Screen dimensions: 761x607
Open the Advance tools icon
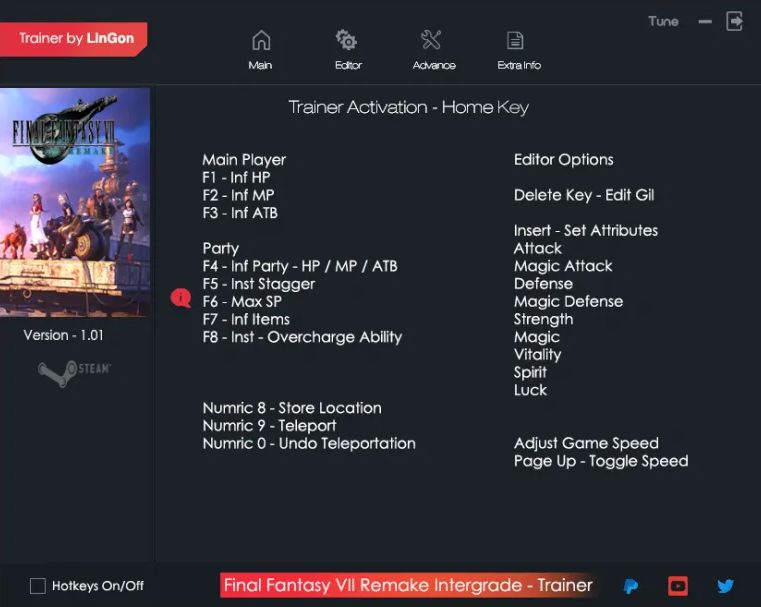(x=431, y=40)
